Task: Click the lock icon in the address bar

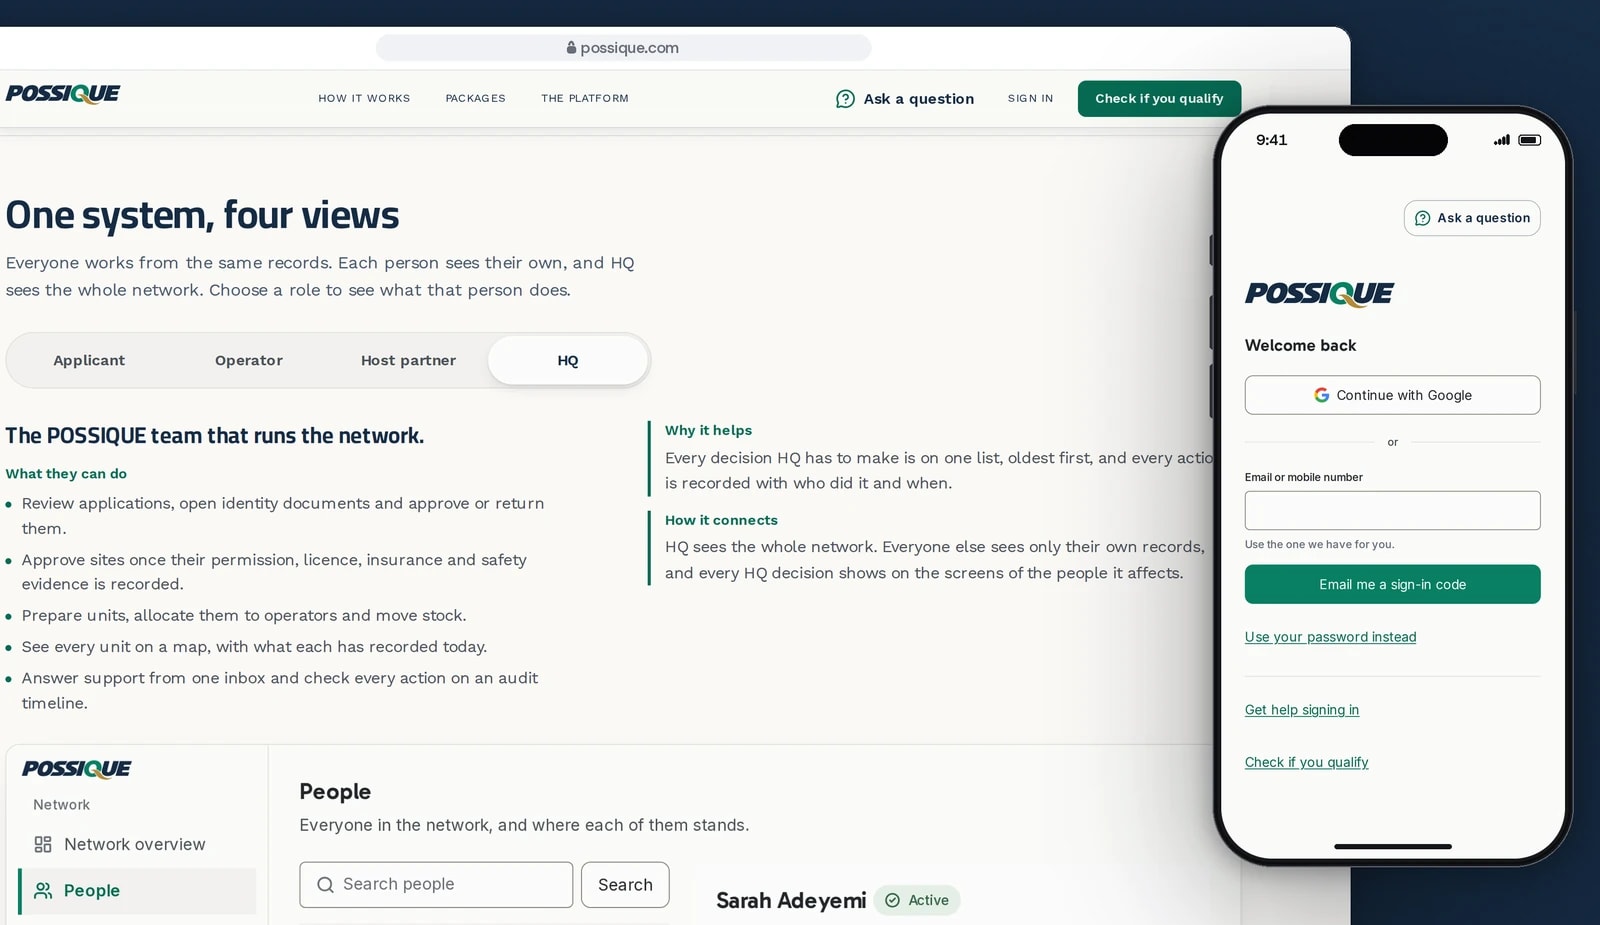Action: point(572,47)
